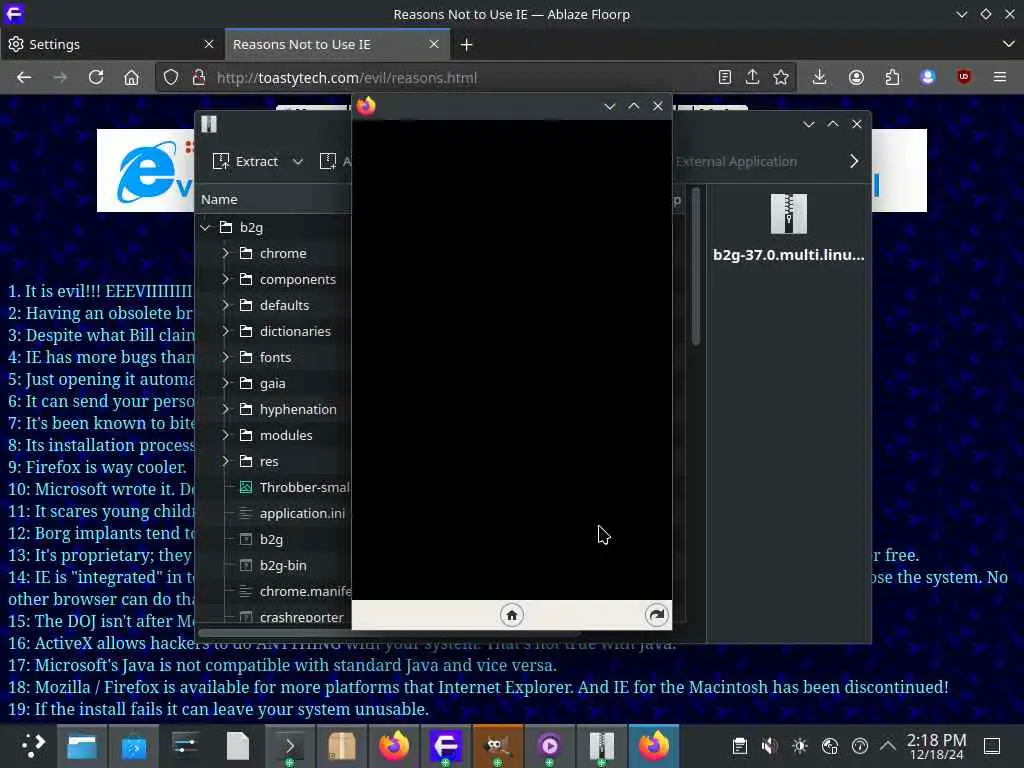The width and height of the screenshot is (1024, 768).
Task: Expand the chrome folder
Action: [225, 253]
